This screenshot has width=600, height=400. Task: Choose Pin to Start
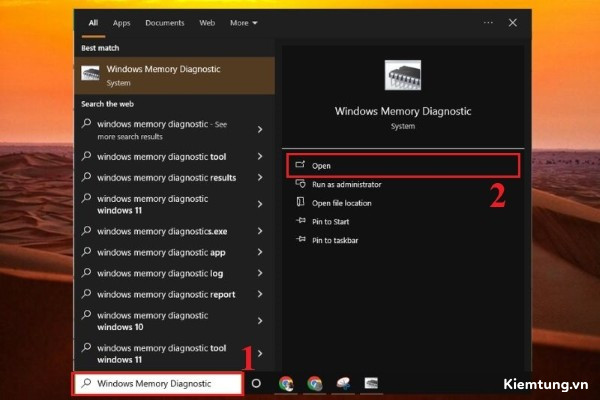click(x=330, y=222)
